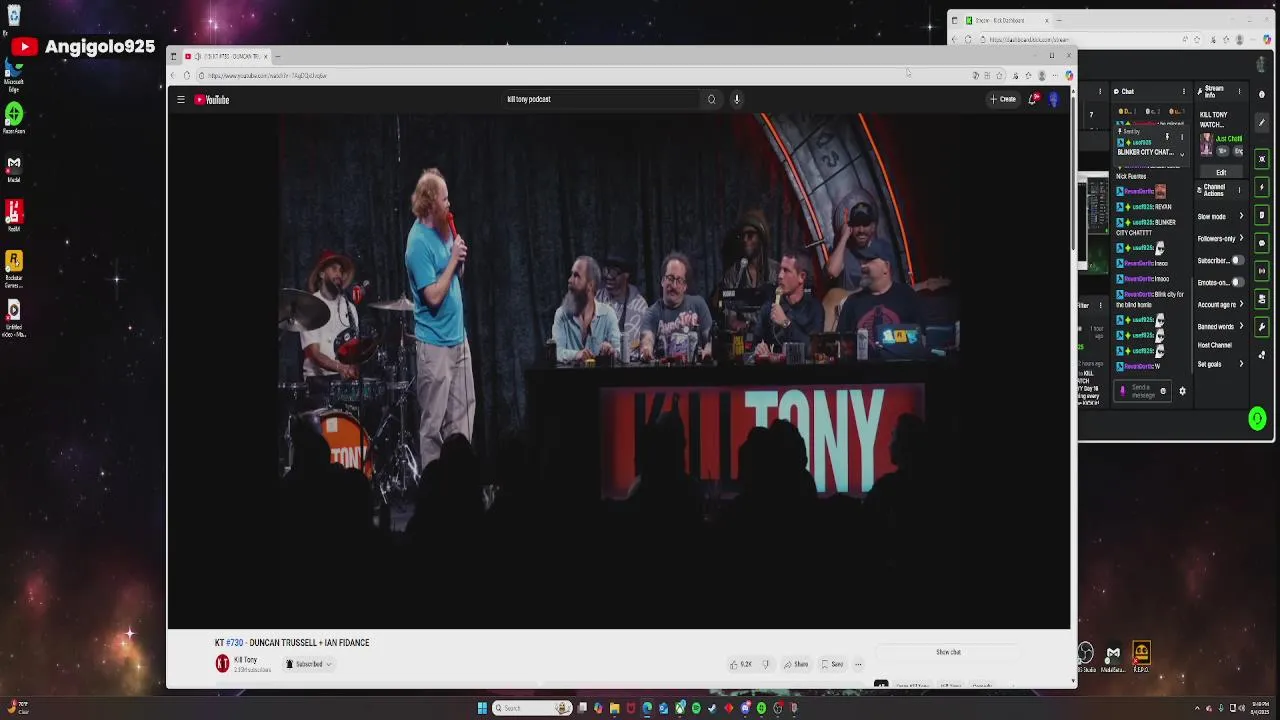Switch to the Kick Dashboard browser tab

[x=1006, y=20]
